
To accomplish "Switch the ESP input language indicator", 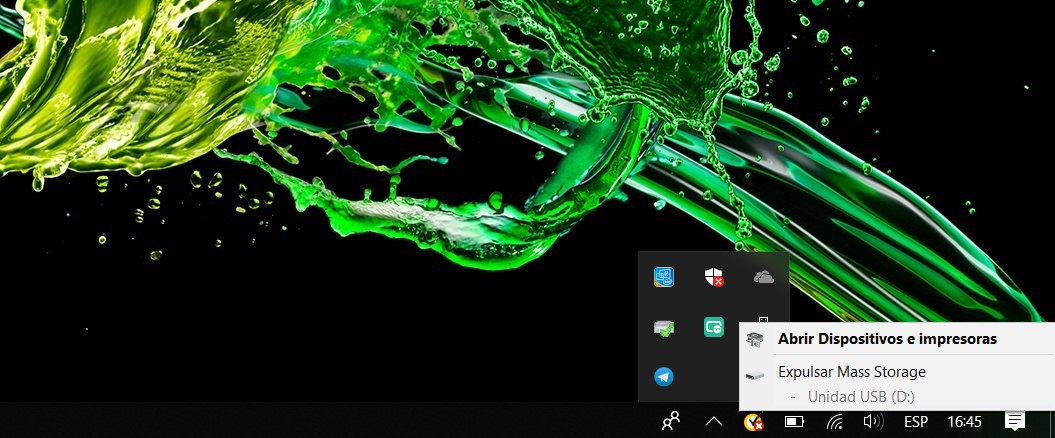I will click(x=916, y=421).
